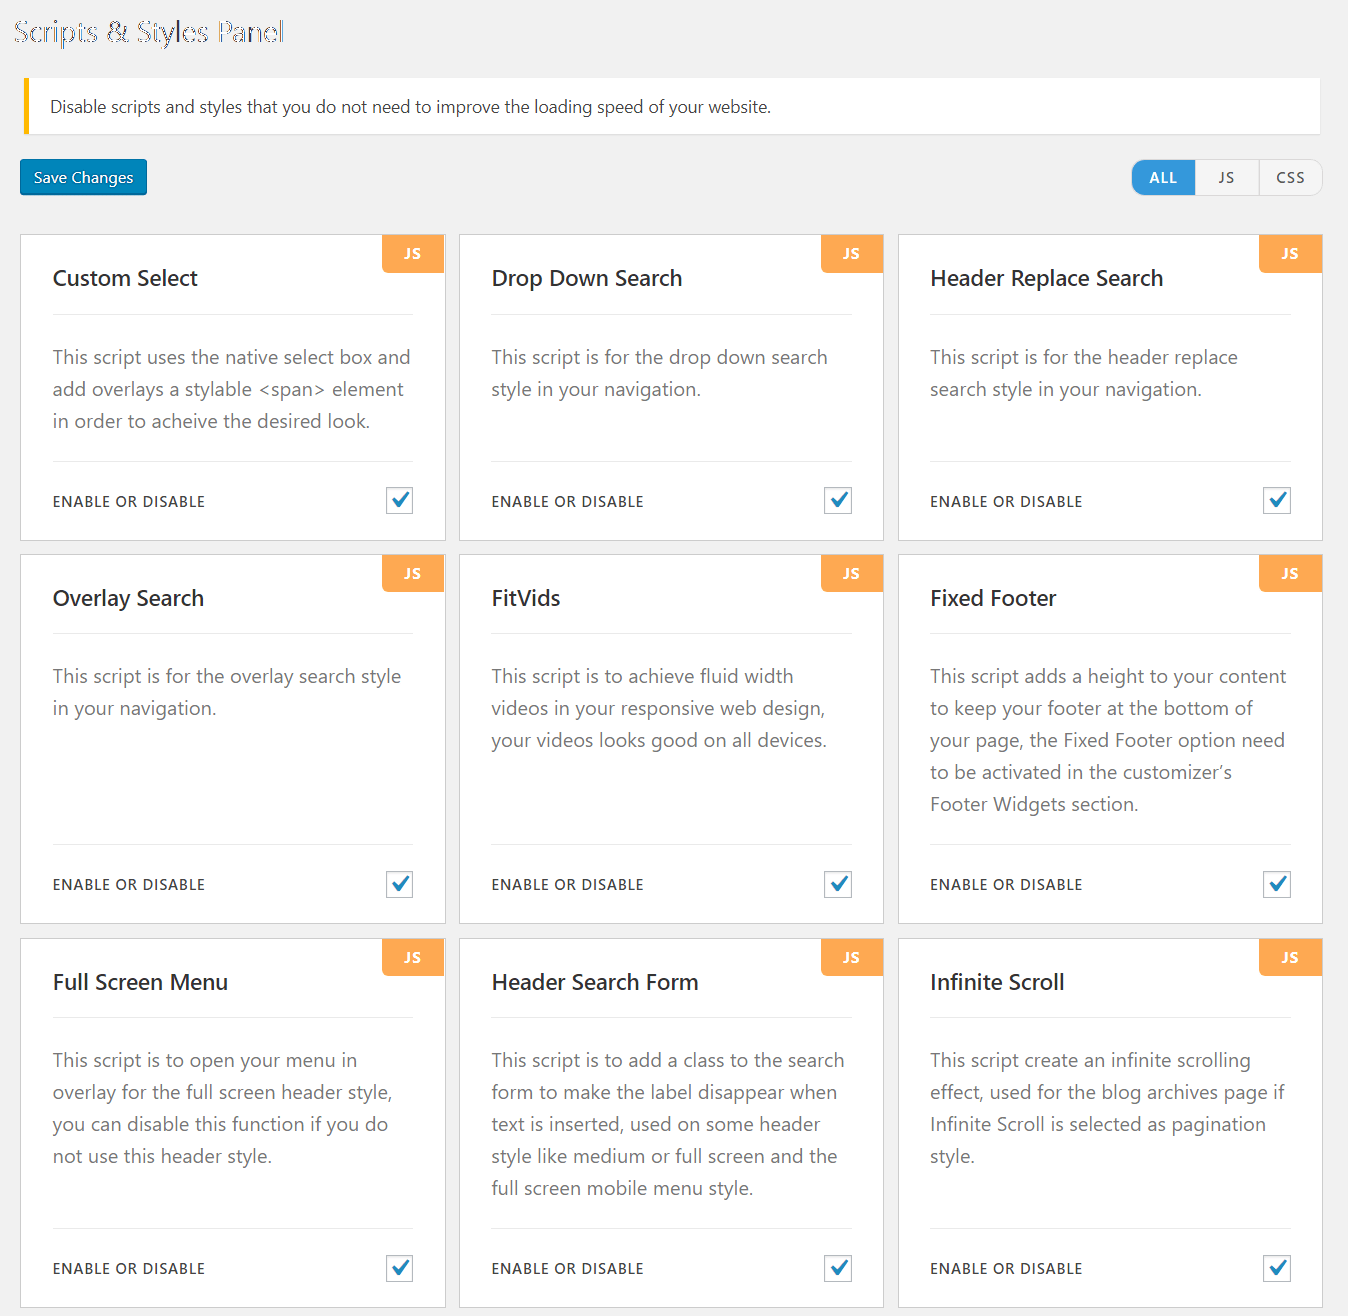Click the Scripts & Styles Panel heading
The width and height of the screenshot is (1348, 1316).
[x=149, y=32]
